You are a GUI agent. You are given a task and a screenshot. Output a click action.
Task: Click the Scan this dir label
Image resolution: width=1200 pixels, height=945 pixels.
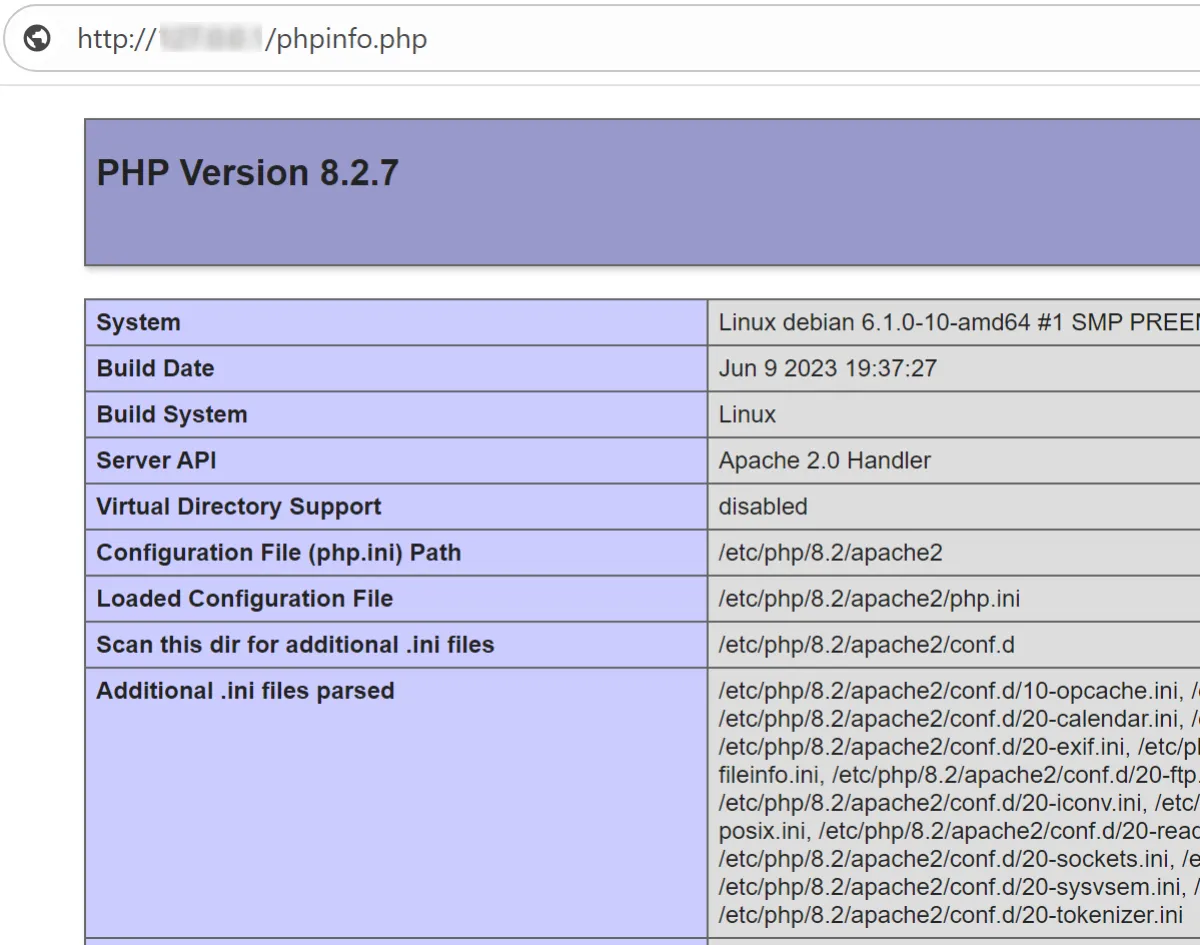[295, 645]
